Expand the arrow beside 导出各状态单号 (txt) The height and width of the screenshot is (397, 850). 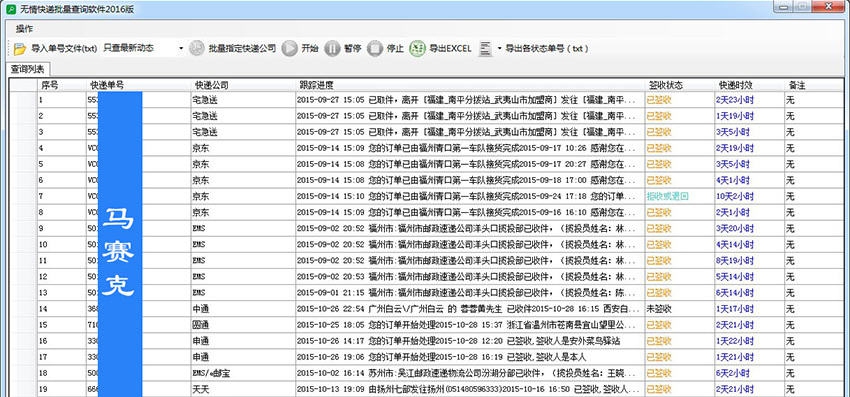[499, 48]
